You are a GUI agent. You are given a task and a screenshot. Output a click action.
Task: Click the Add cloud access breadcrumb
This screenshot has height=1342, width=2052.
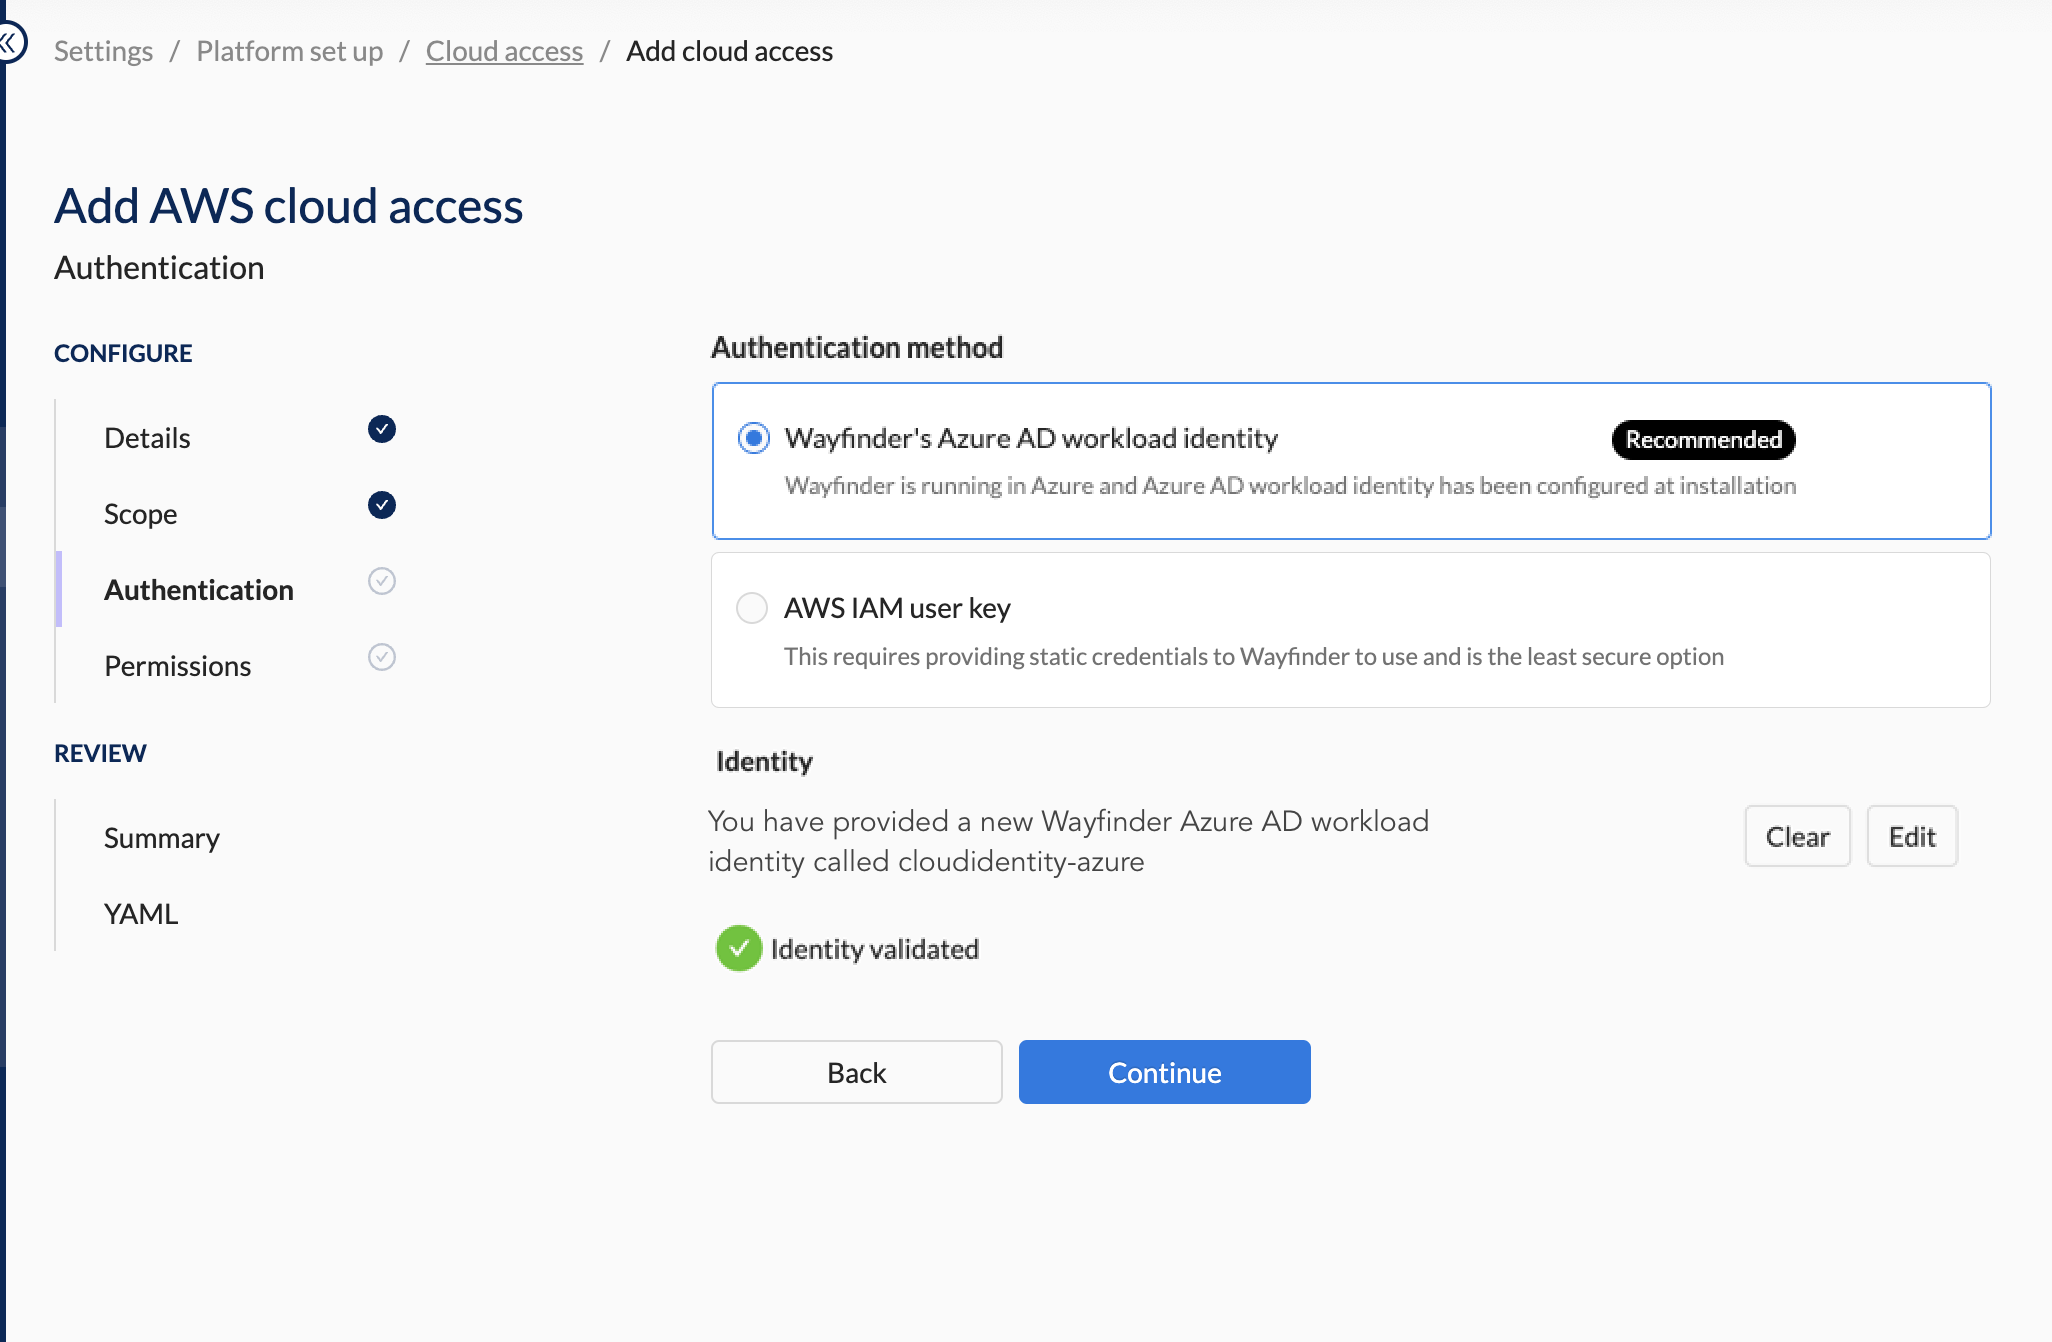[729, 51]
